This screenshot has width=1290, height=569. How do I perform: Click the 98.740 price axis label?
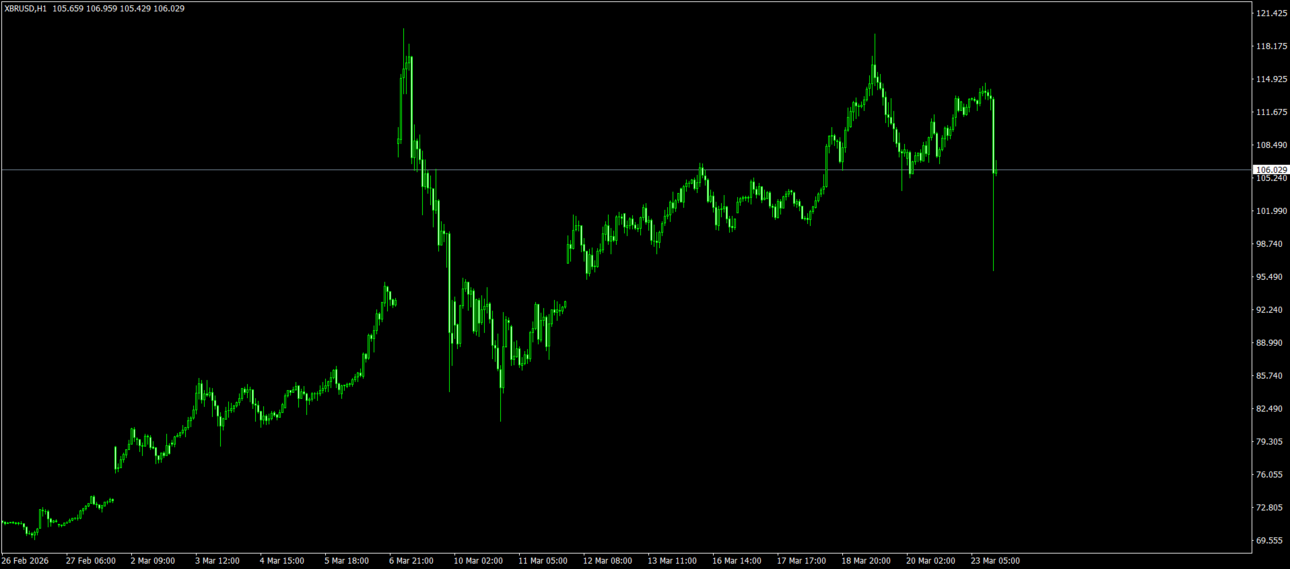[1271, 244]
